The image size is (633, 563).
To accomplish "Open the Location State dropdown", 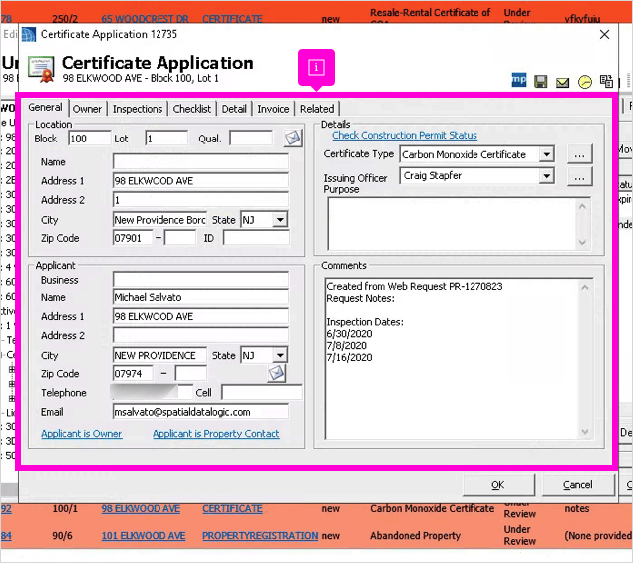I will click(x=280, y=220).
